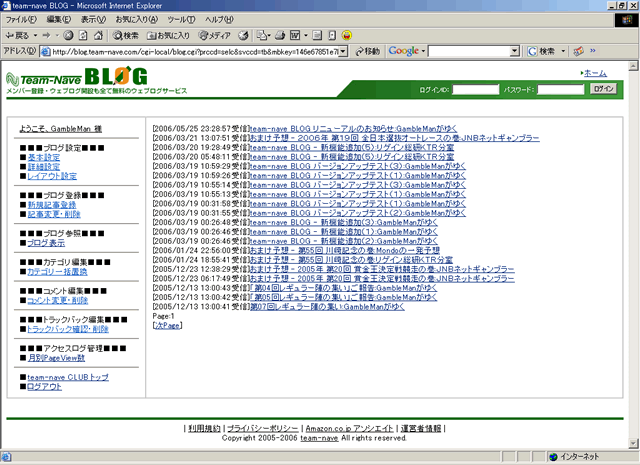Click the ログアウト link

coord(44,386)
